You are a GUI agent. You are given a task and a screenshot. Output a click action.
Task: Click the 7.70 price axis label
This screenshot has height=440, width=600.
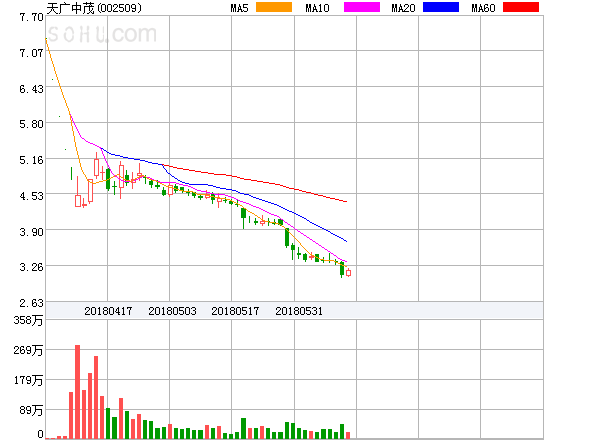[31, 17]
